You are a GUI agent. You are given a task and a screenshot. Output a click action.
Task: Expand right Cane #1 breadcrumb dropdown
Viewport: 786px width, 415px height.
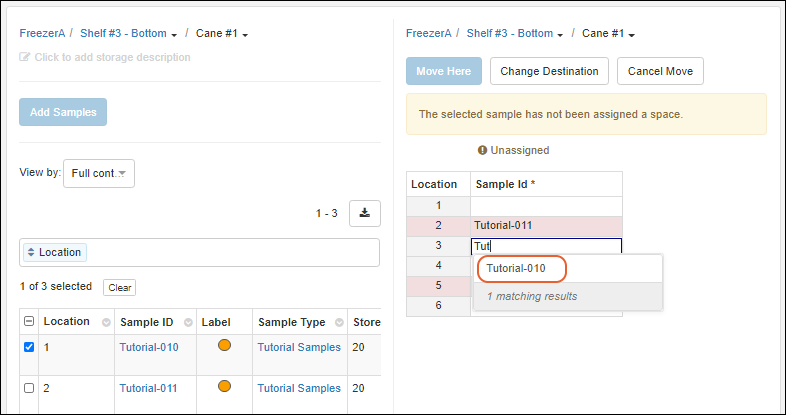pyautogui.click(x=632, y=34)
